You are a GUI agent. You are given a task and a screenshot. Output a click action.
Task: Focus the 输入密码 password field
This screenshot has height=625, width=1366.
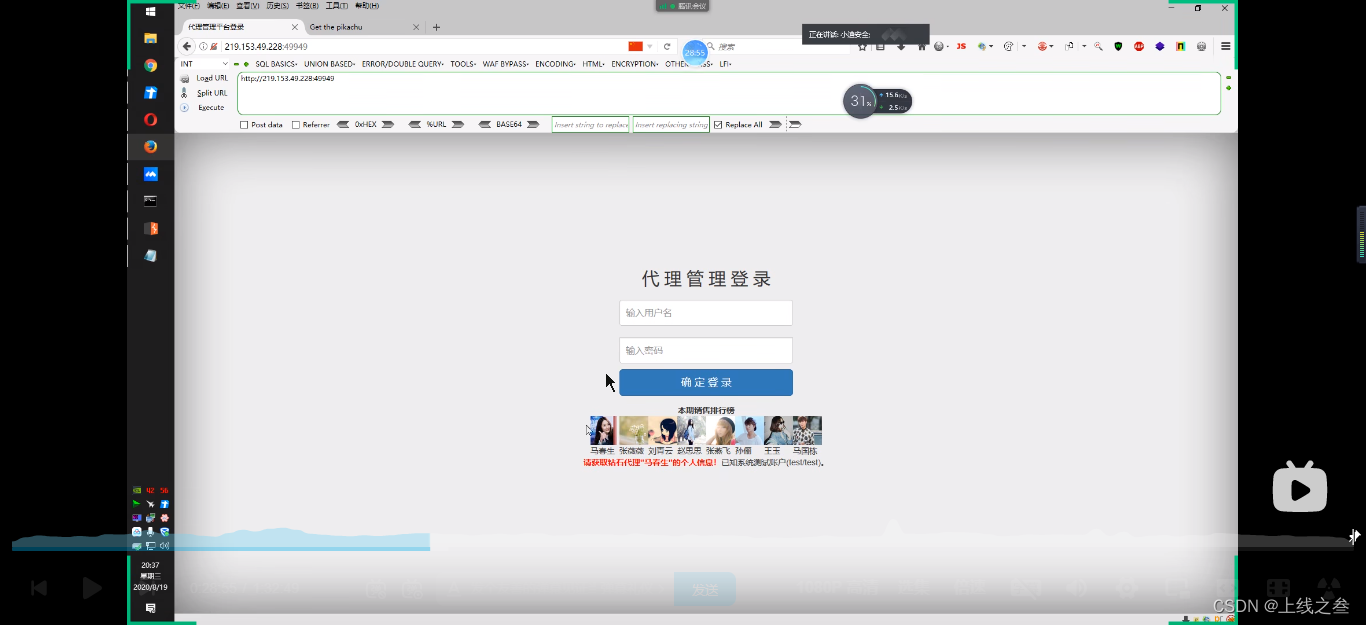706,350
